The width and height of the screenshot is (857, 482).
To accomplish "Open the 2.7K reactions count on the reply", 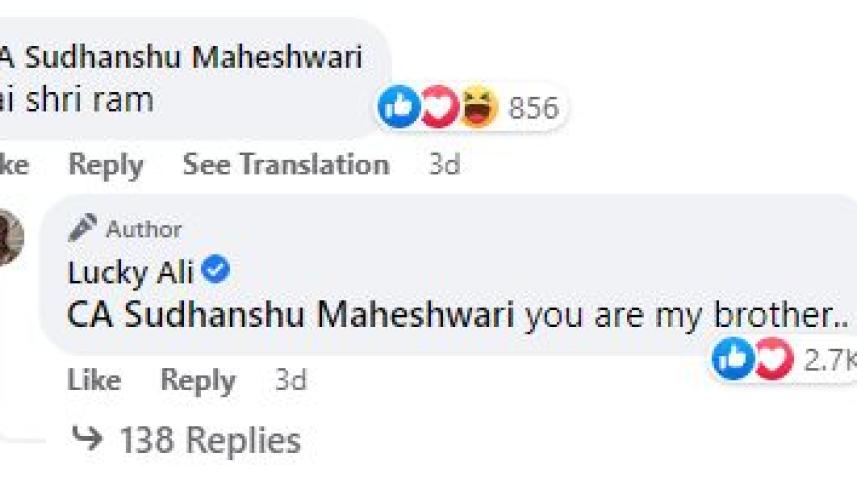I will [829, 360].
